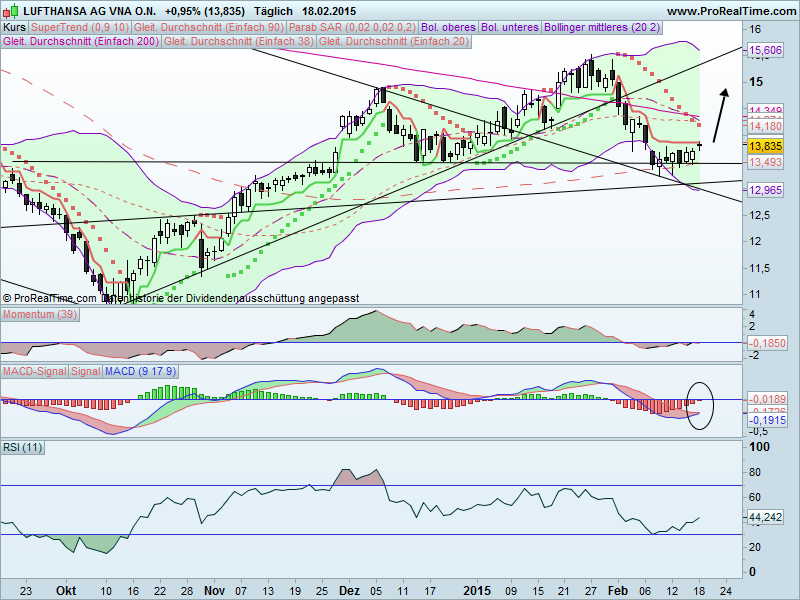Click the 05 date label on time axis
Image resolution: width=800 pixels, height=600 pixels.
[x=376, y=591]
